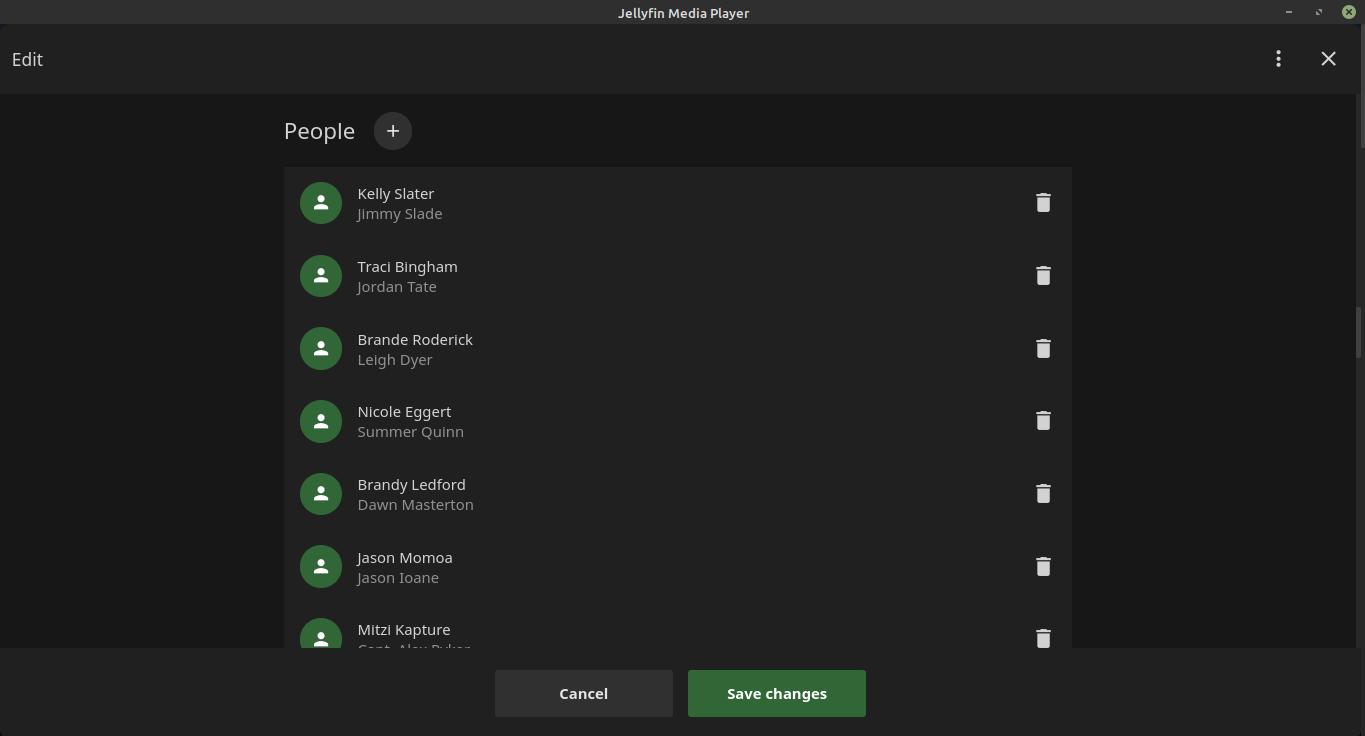Select the Traci Bingham avatar icon
Viewport: 1365px width, 736px height.
[321, 276]
